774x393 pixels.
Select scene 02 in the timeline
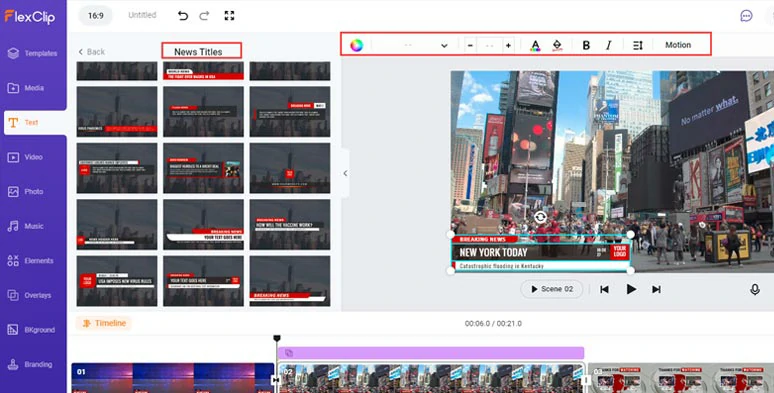pyautogui.click(x=432, y=378)
